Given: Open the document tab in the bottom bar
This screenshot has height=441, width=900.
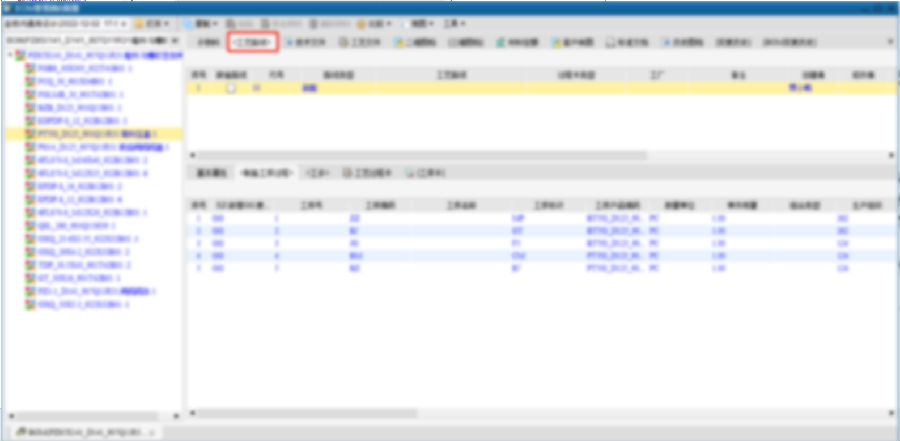Looking at the screenshot, I should pos(85,432).
